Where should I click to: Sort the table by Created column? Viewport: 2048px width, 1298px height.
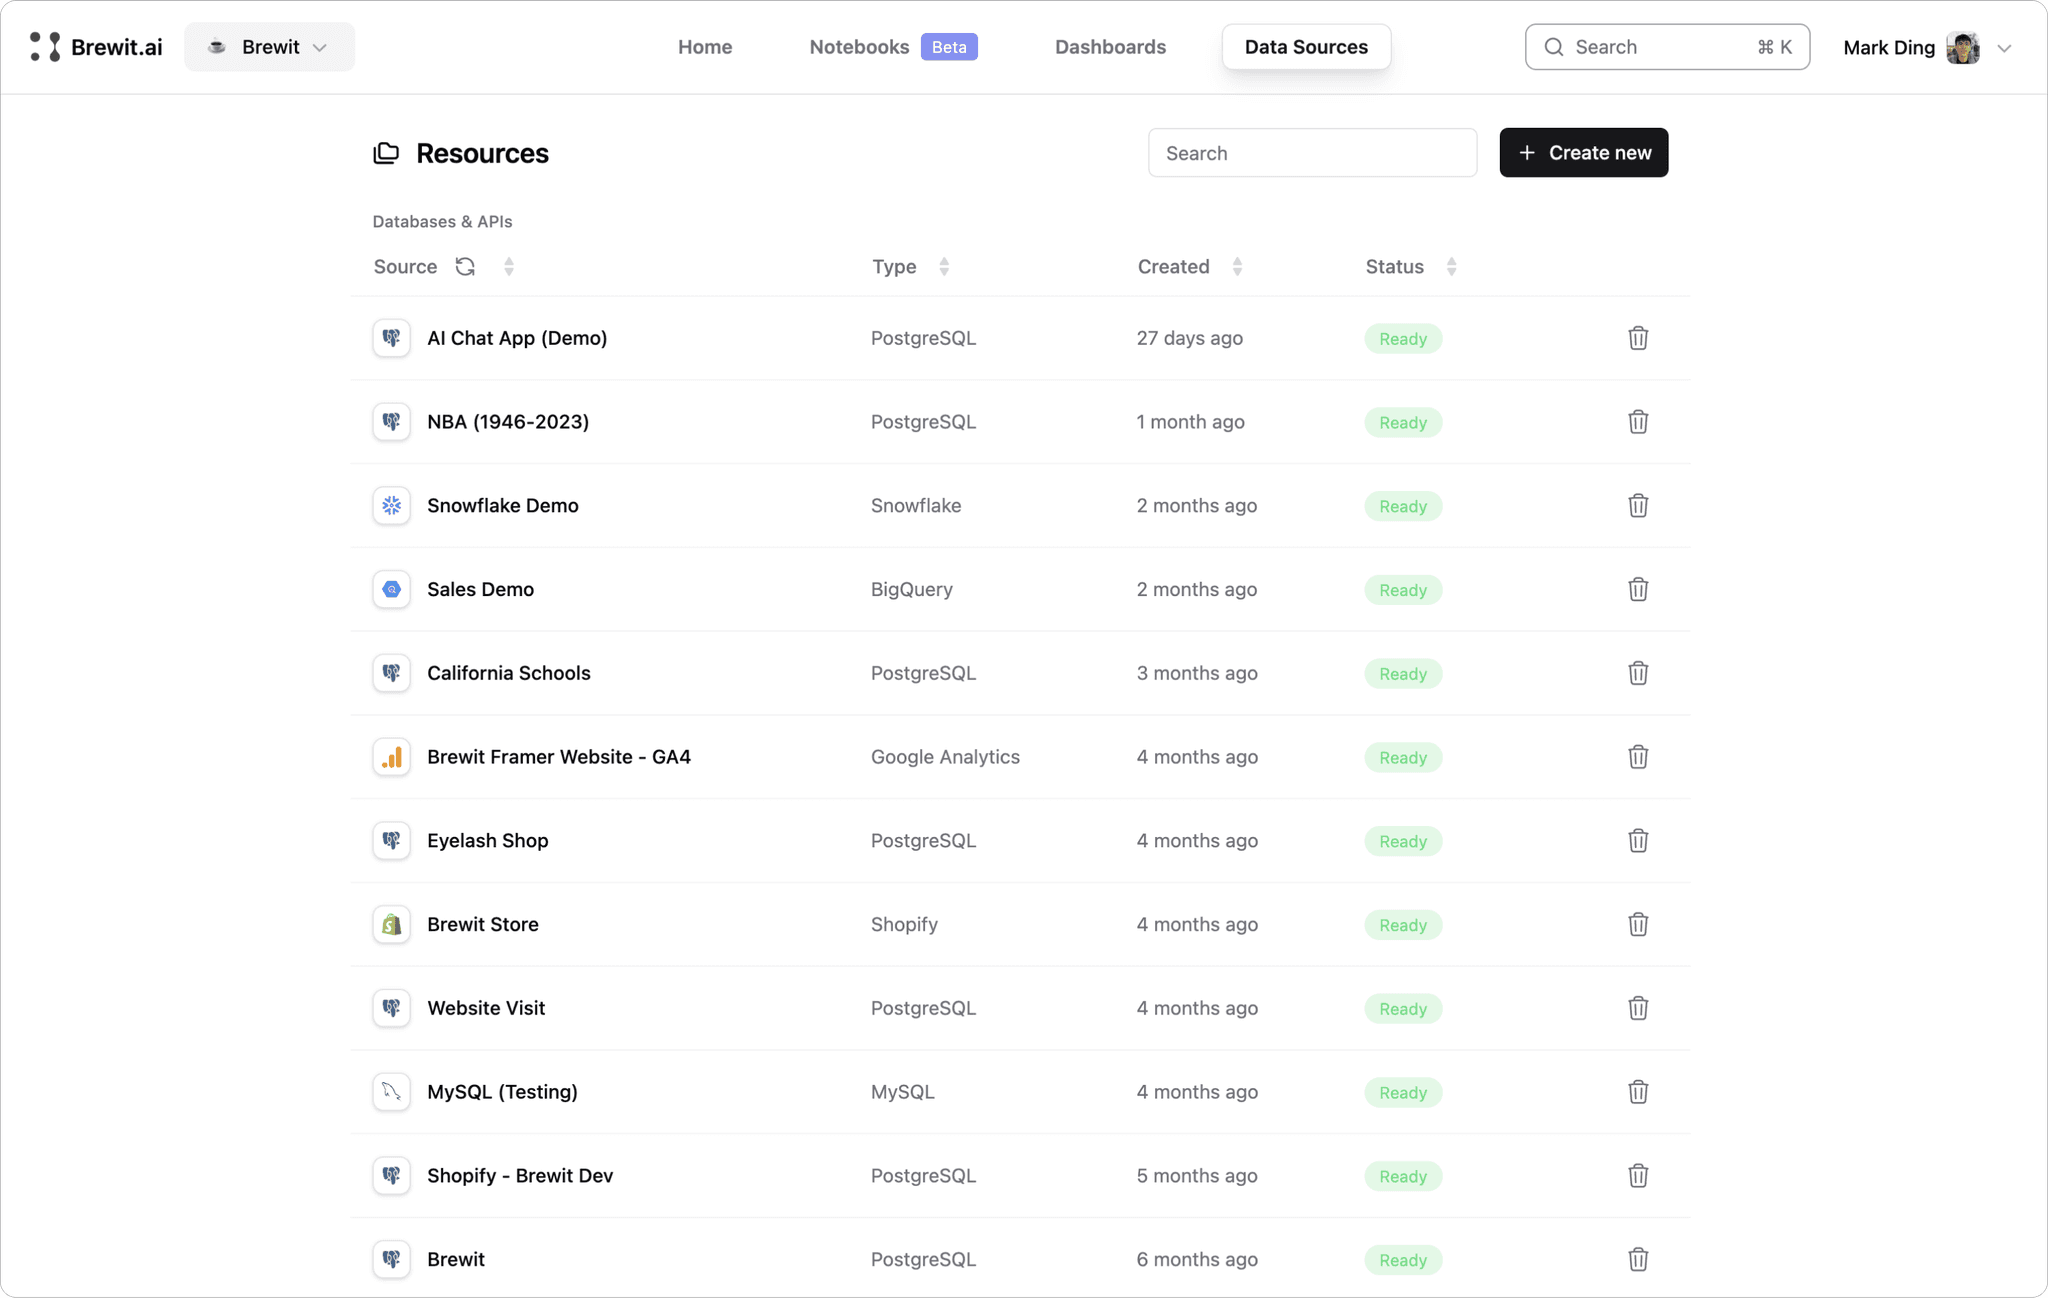pyautogui.click(x=1237, y=266)
